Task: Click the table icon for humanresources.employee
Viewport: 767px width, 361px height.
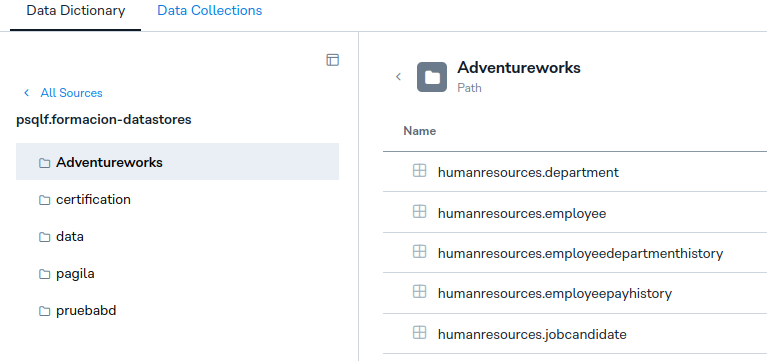Action: point(419,212)
